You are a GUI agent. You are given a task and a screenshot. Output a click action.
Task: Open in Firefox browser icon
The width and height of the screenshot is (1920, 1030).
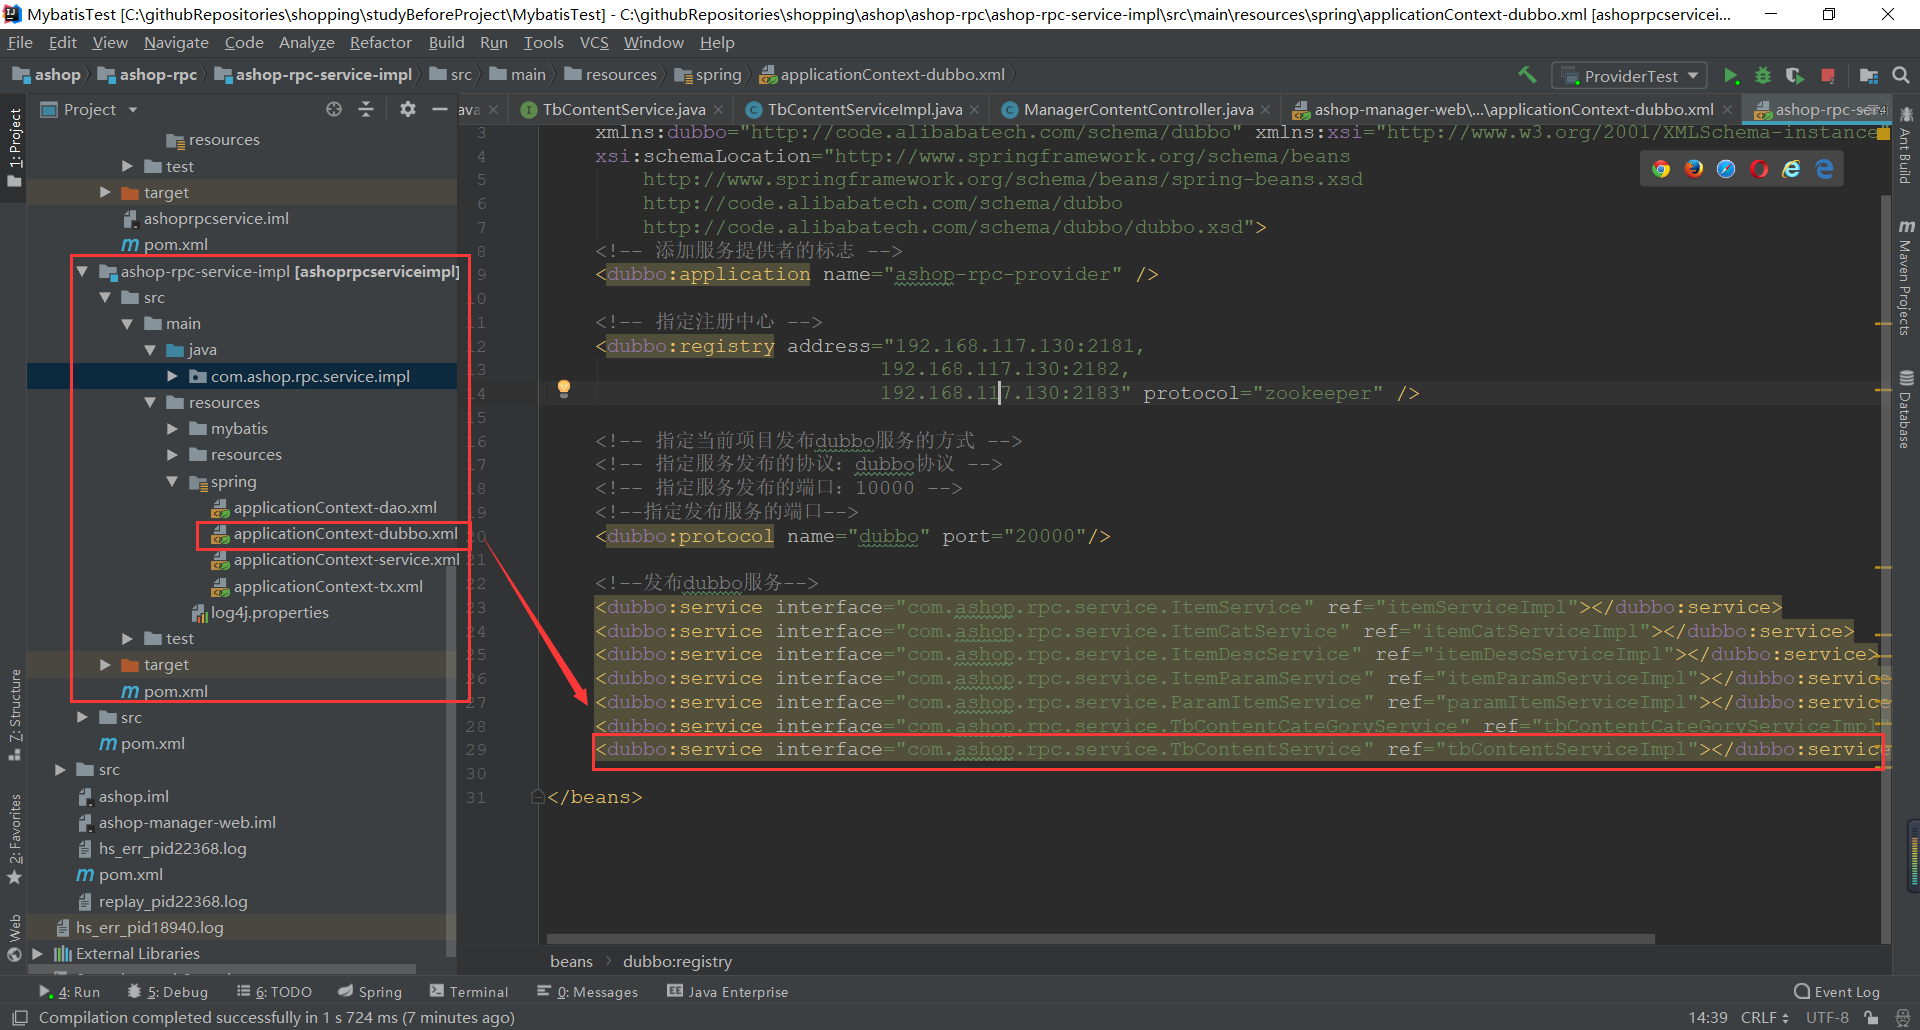click(1694, 169)
